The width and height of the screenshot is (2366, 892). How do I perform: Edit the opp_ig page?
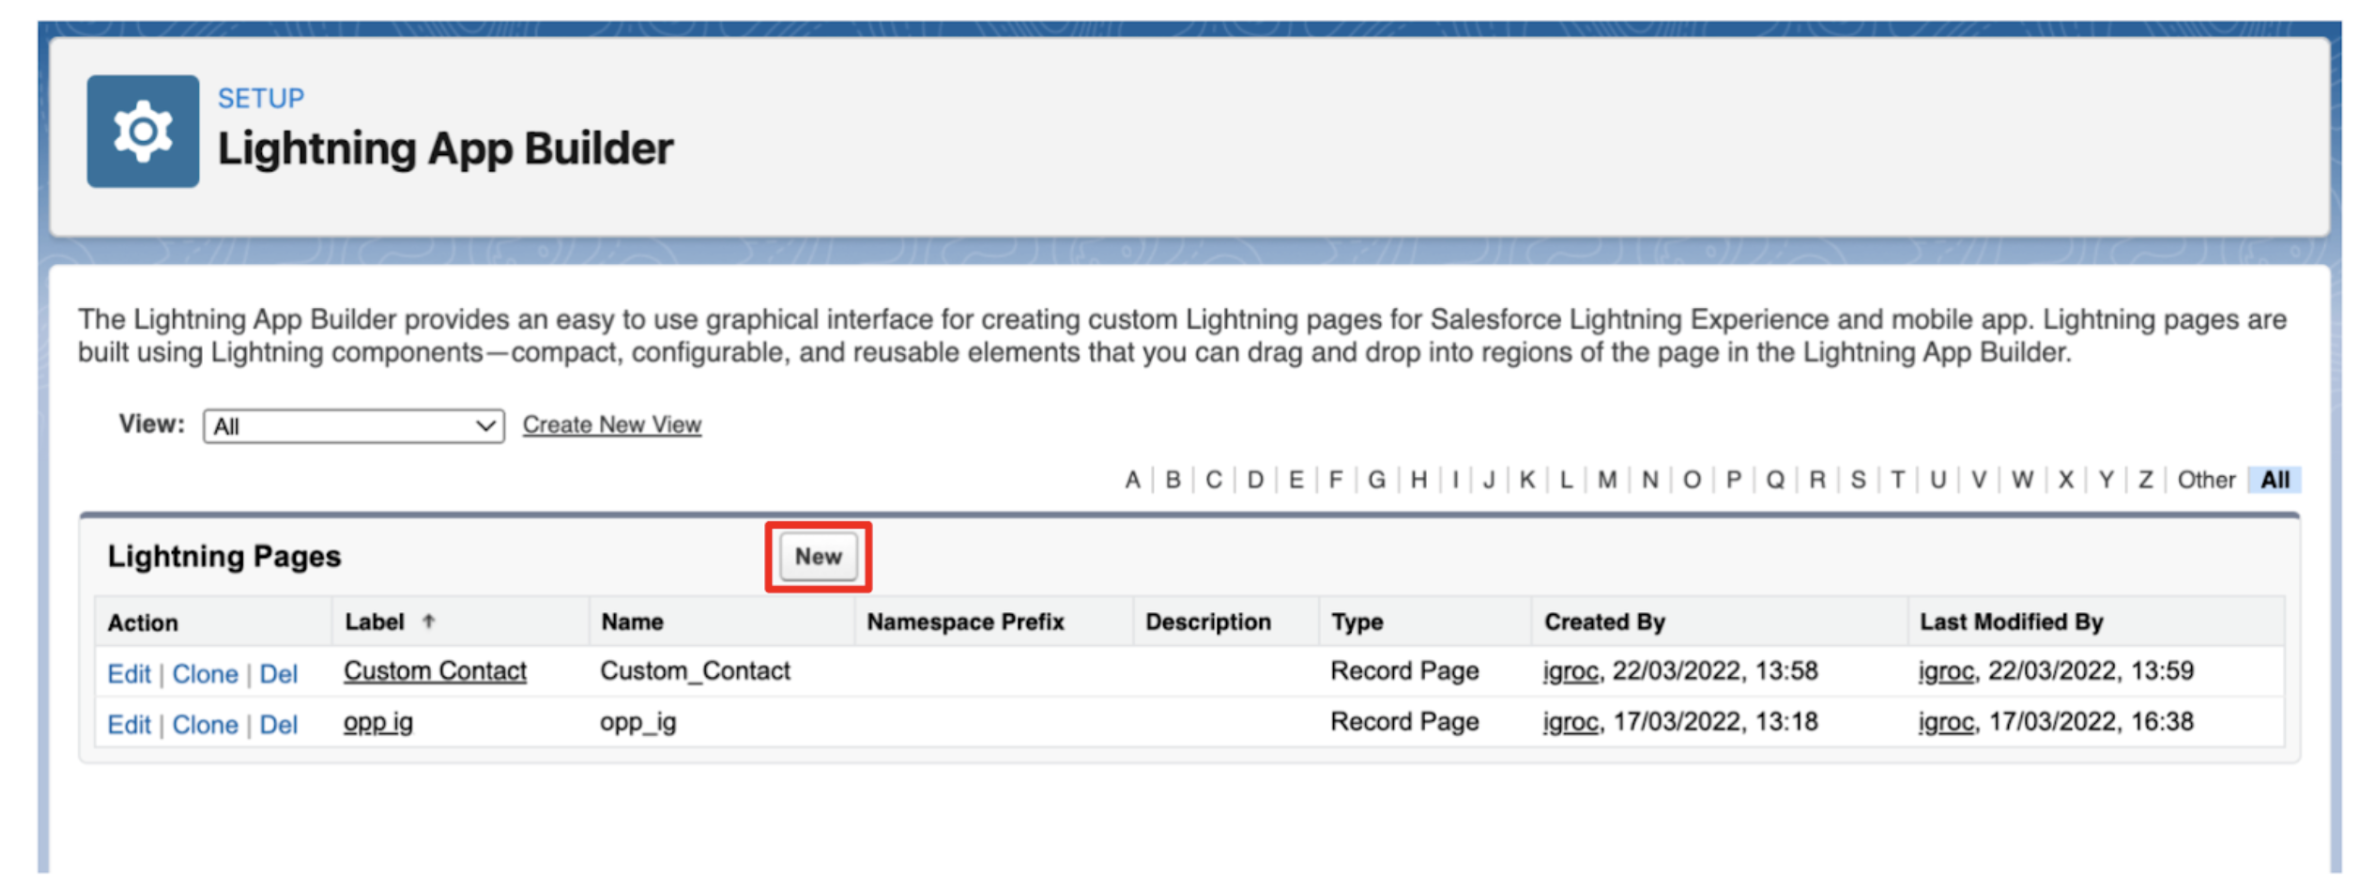129,725
